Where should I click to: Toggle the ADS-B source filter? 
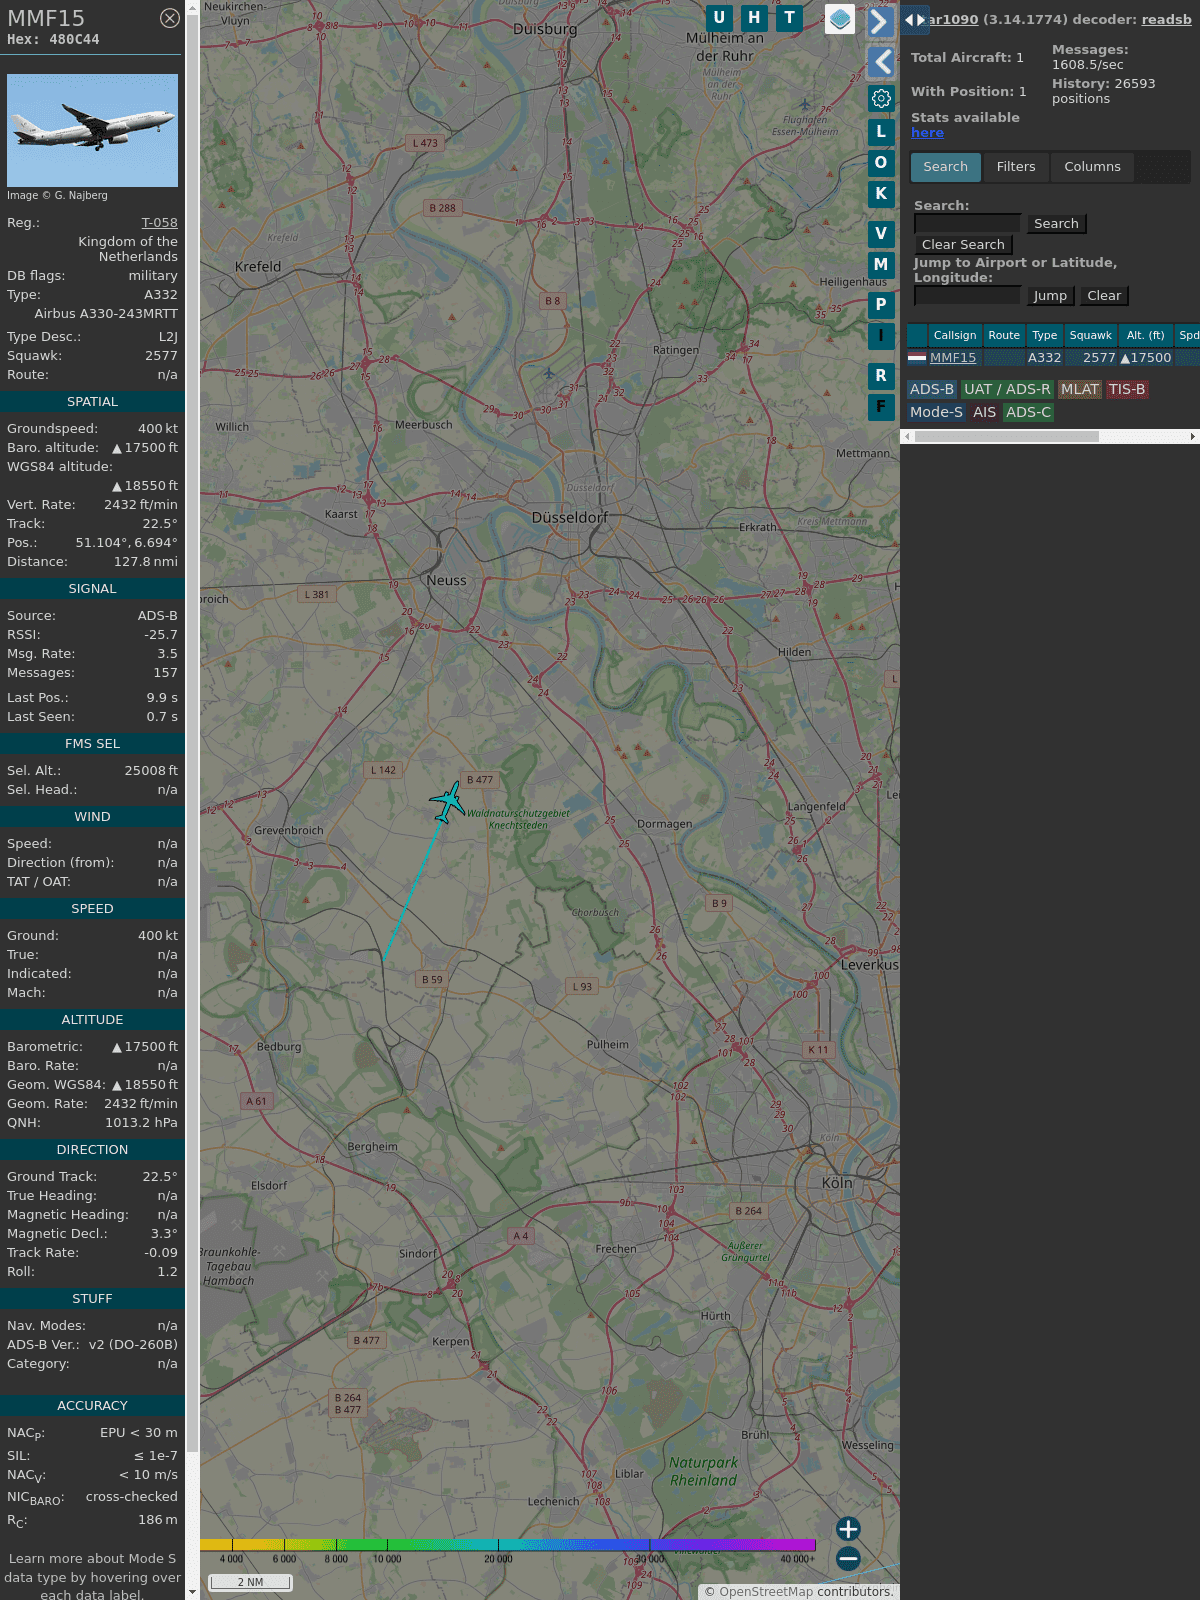click(931, 390)
